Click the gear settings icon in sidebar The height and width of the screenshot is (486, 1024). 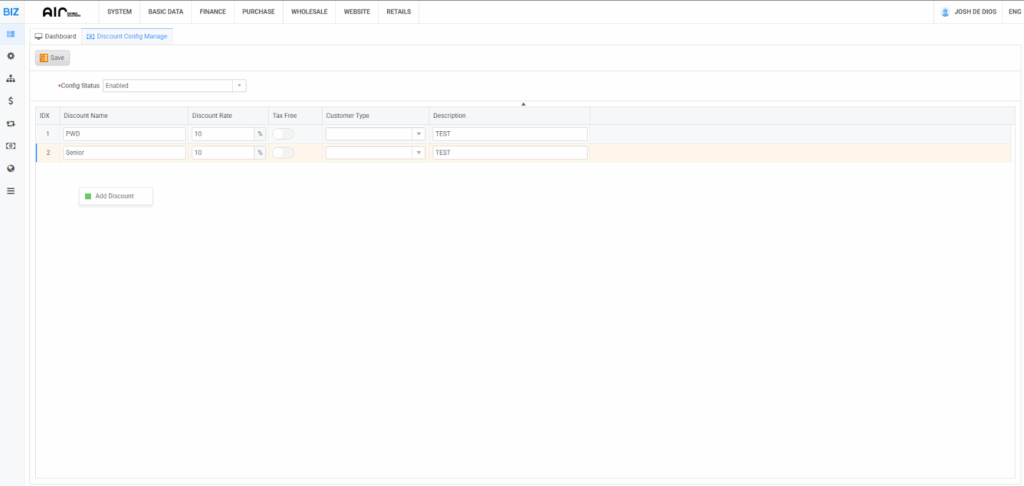pos(10,56)
